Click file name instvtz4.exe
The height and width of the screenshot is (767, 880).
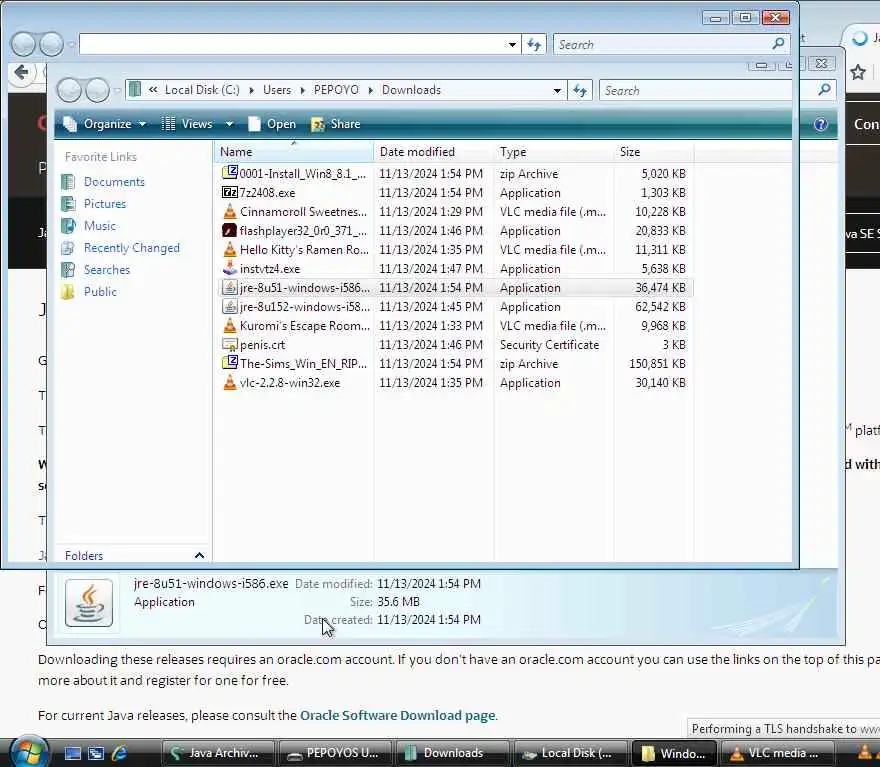click(x=270, y=269)
